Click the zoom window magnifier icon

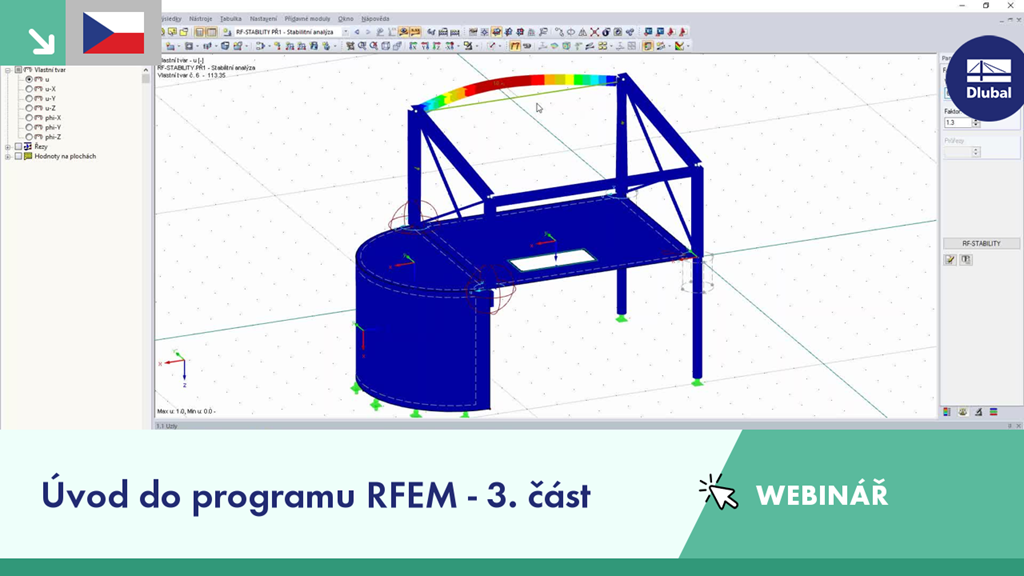coord(361,46)
